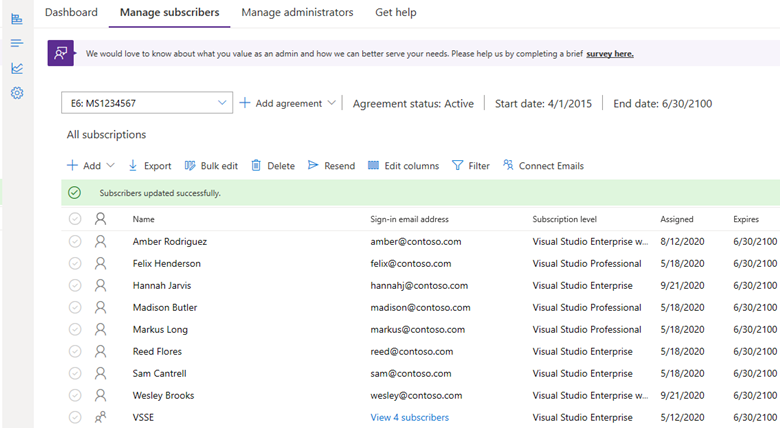The width and height of the screenshot is (780, 428).
Task: Click the purple feedback survey icon
Action: tap(61, 53)
